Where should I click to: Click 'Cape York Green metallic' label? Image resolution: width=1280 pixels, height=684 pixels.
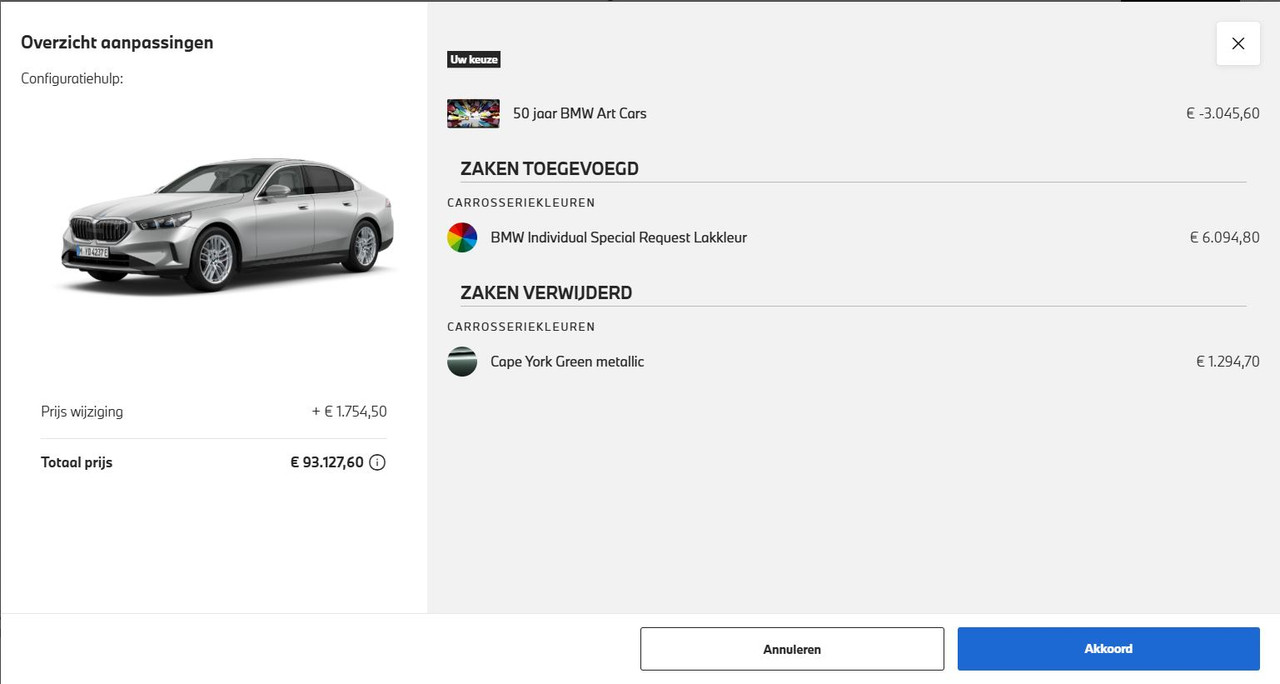[567, 362]
